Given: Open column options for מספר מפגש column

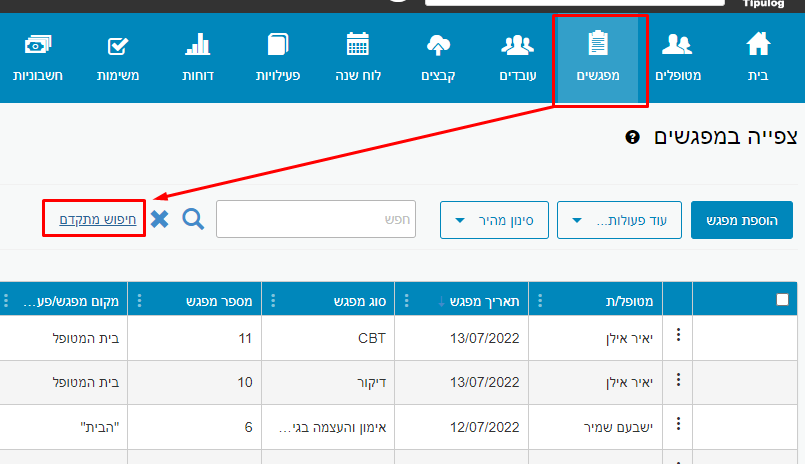Looking at the screenshot, I should [x=140, y=301].
